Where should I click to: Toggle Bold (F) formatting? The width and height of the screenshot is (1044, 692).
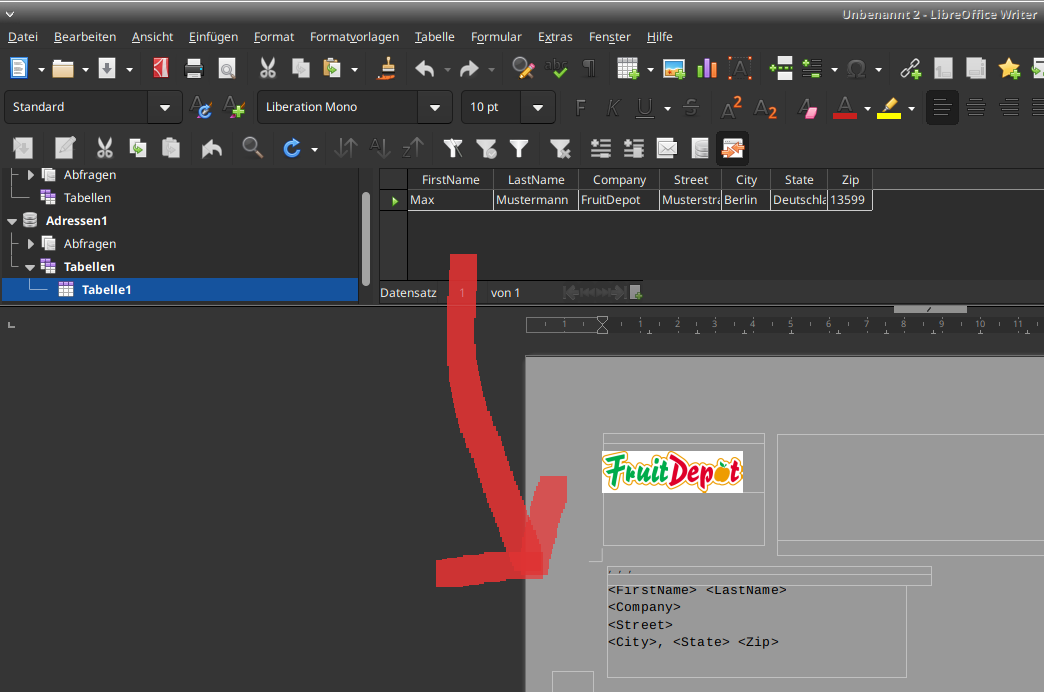(x=581, y=107)
